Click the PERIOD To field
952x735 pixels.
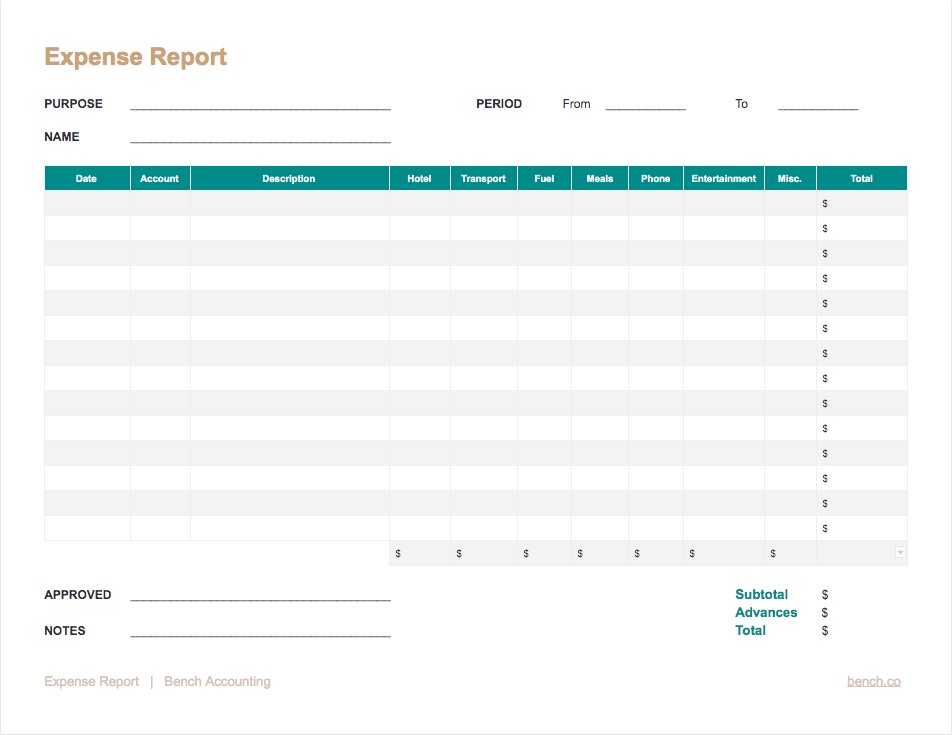click(817, 103)
